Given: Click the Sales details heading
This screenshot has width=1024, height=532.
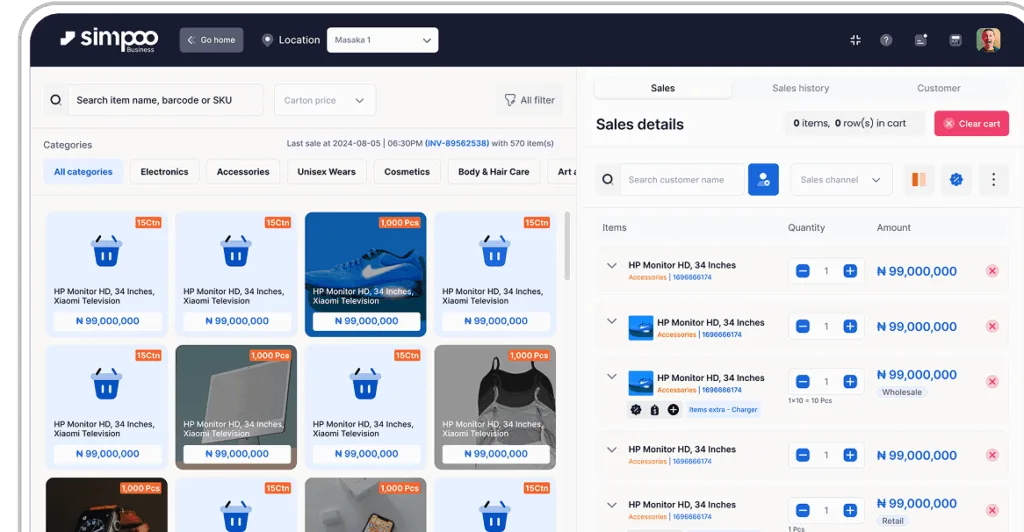Looking at the screenshot, I should 639,124.
